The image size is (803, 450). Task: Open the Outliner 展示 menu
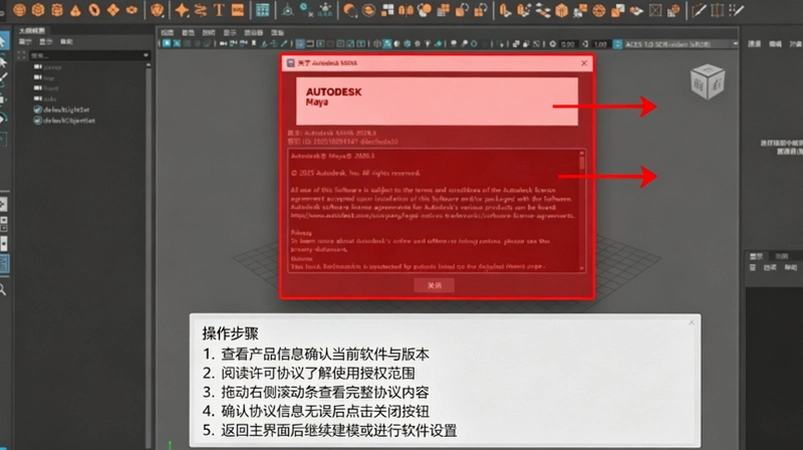(25, 41)
